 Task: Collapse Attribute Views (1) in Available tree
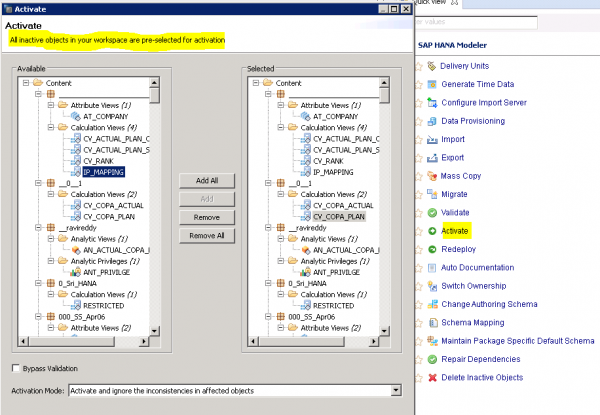51,105
